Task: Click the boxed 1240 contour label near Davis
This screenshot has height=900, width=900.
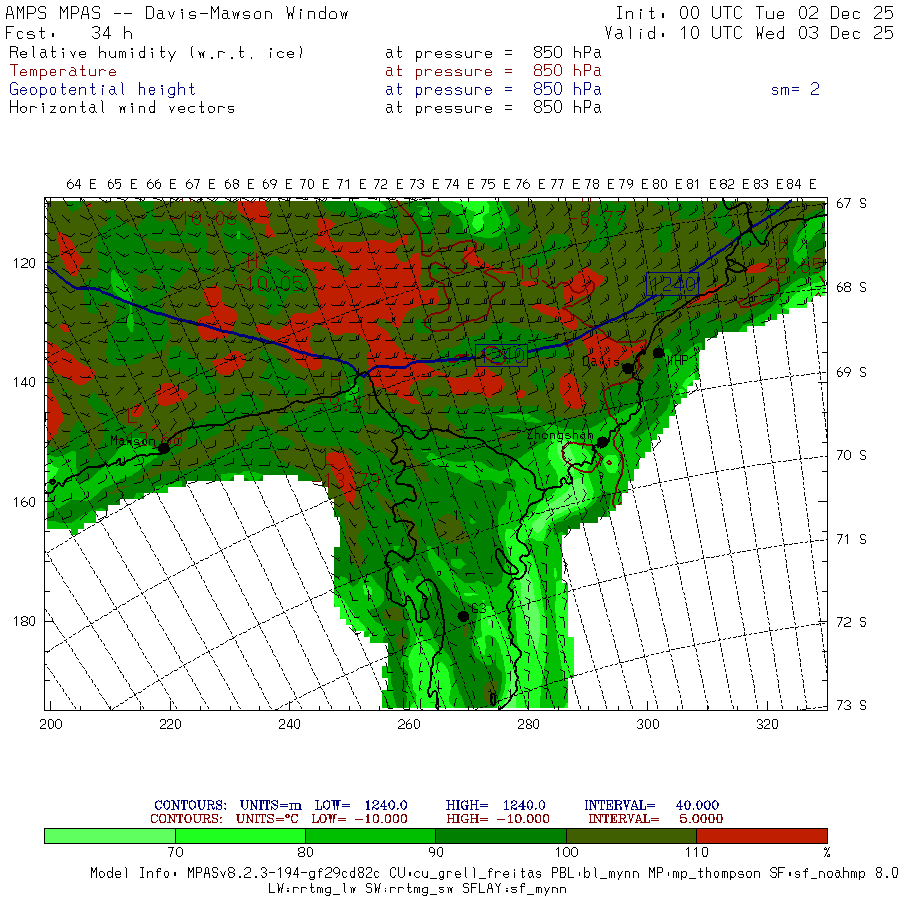Action: tap(672, 284)
